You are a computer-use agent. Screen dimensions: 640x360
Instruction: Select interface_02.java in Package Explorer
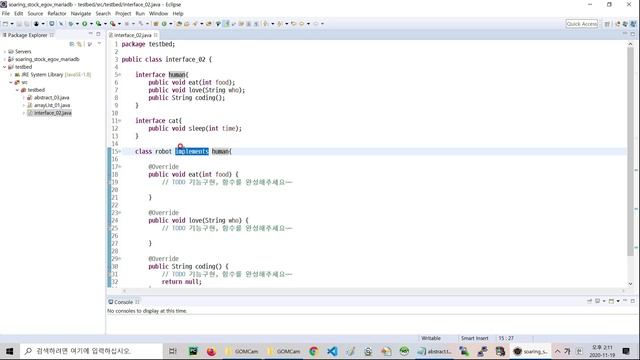pyautogui.click(x=49, y=113)
